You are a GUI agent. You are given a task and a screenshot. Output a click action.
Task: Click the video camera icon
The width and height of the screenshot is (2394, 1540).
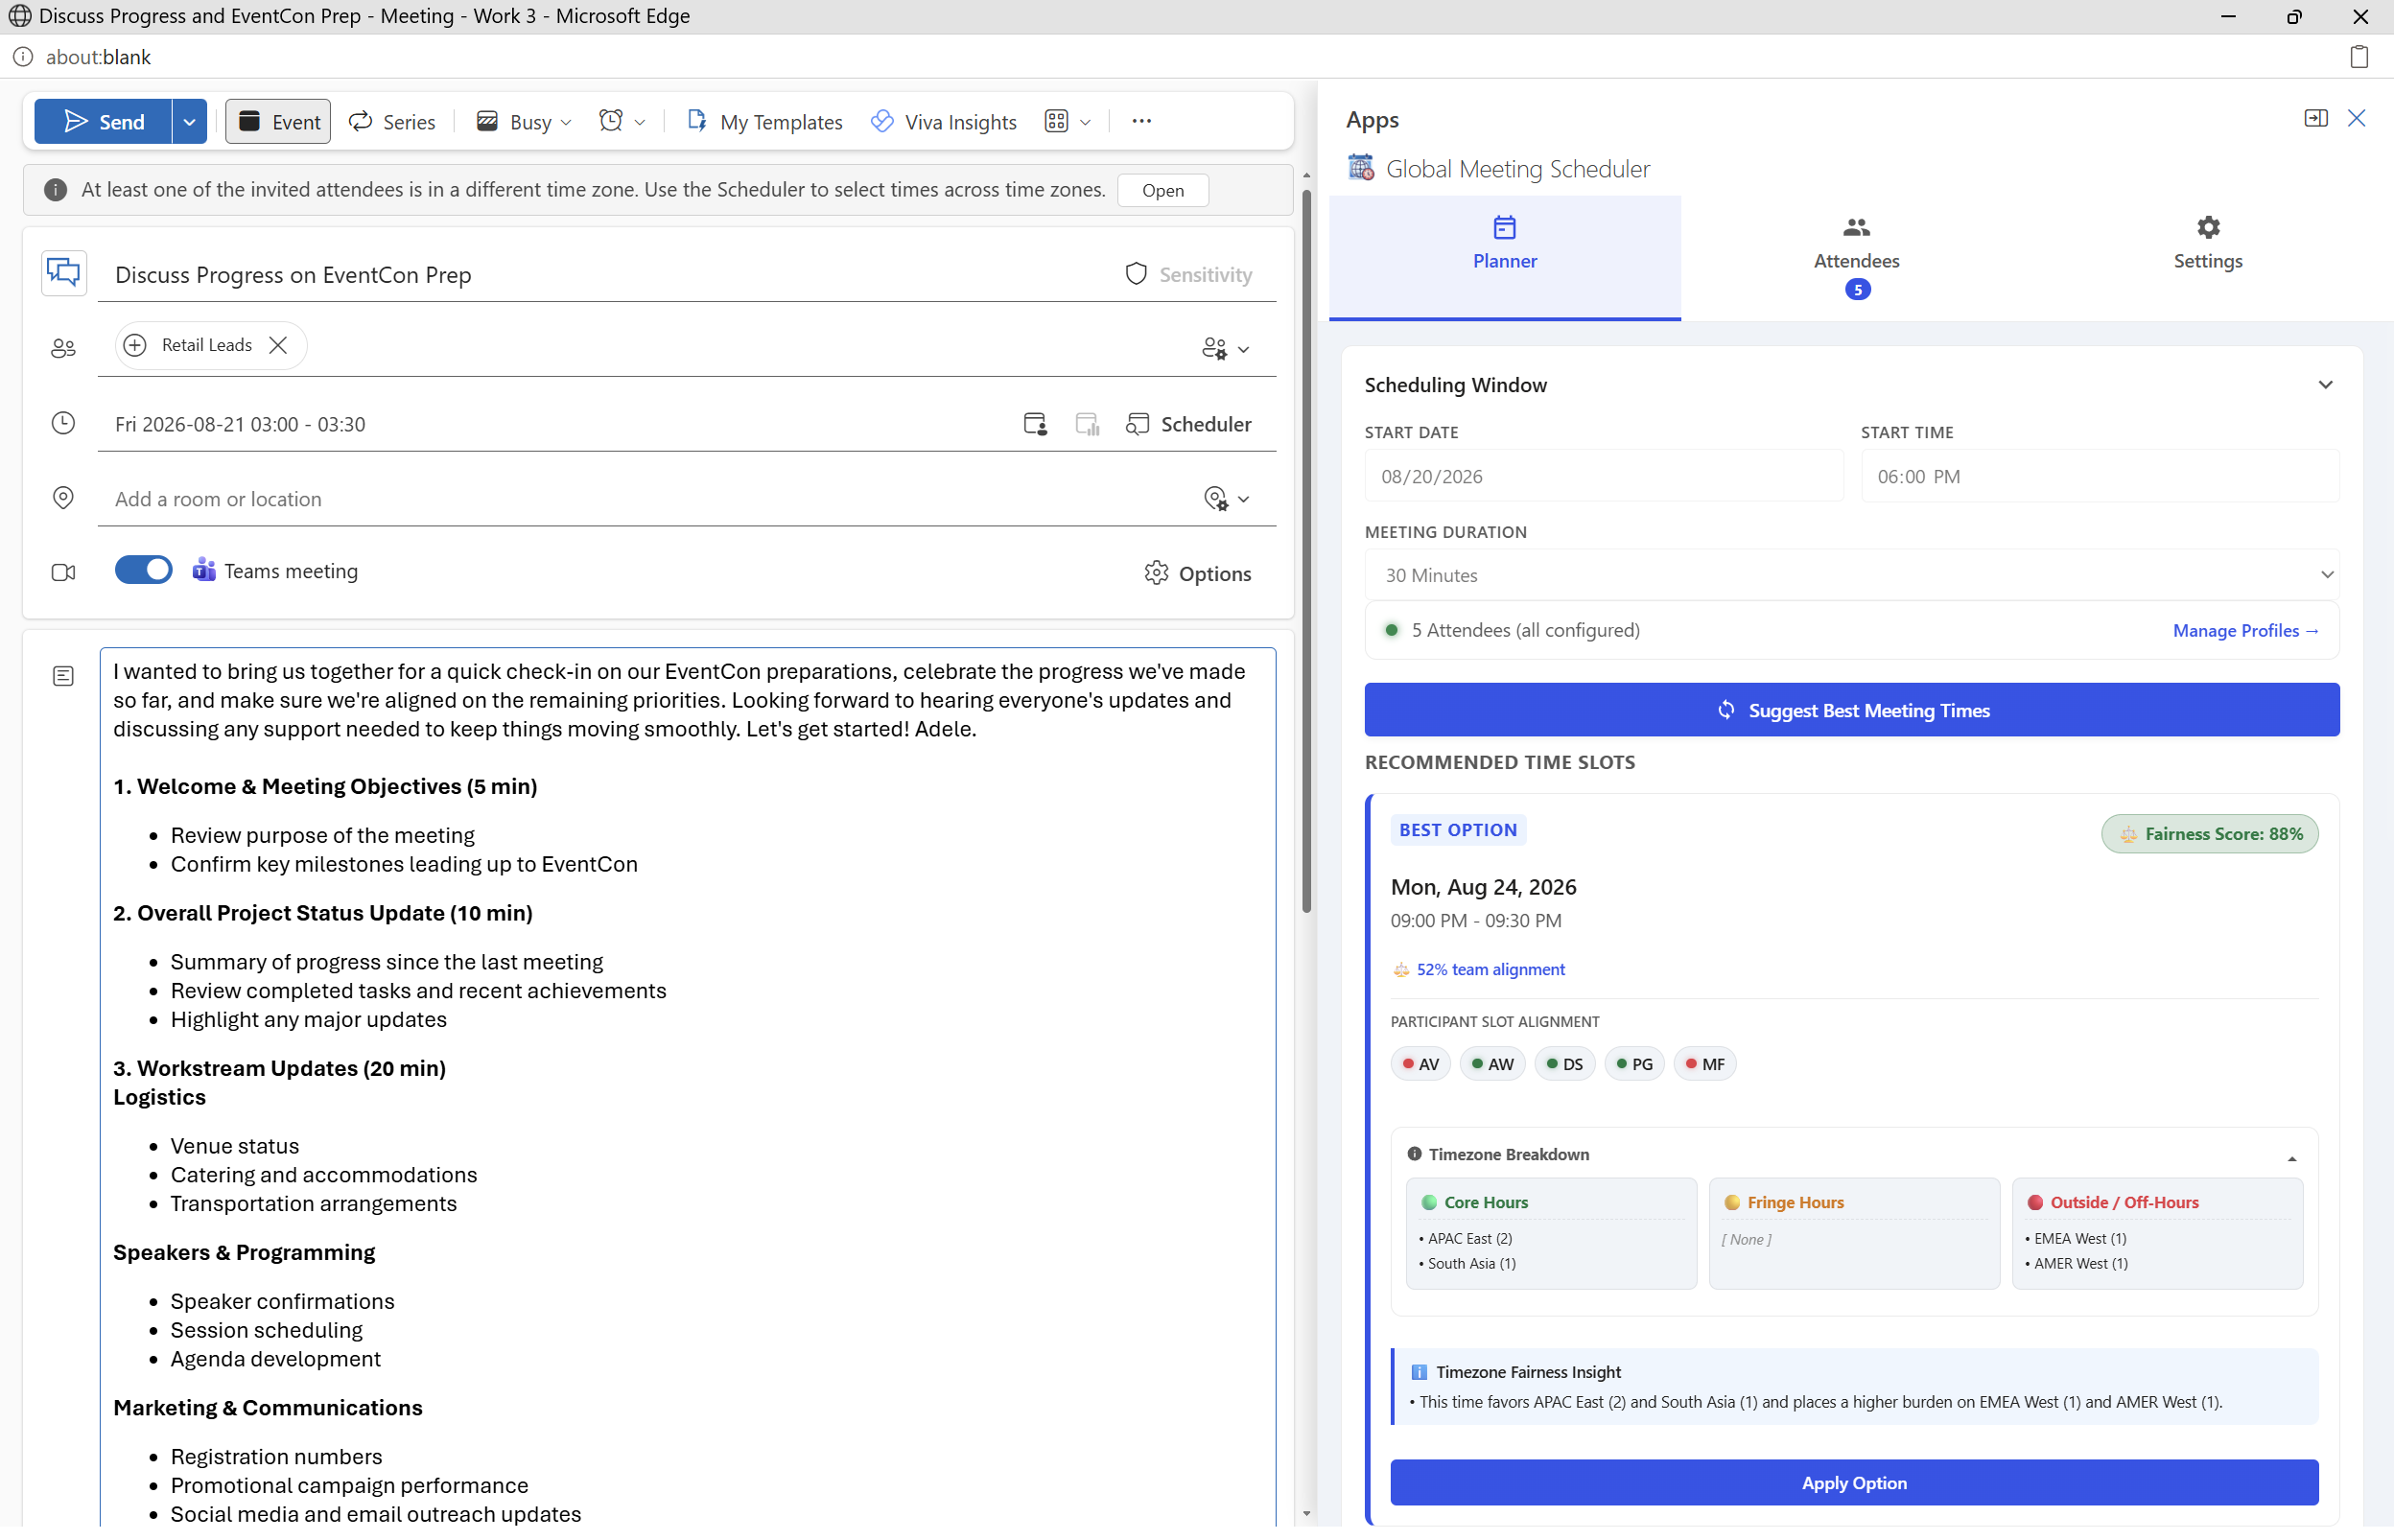coord(63,573)
